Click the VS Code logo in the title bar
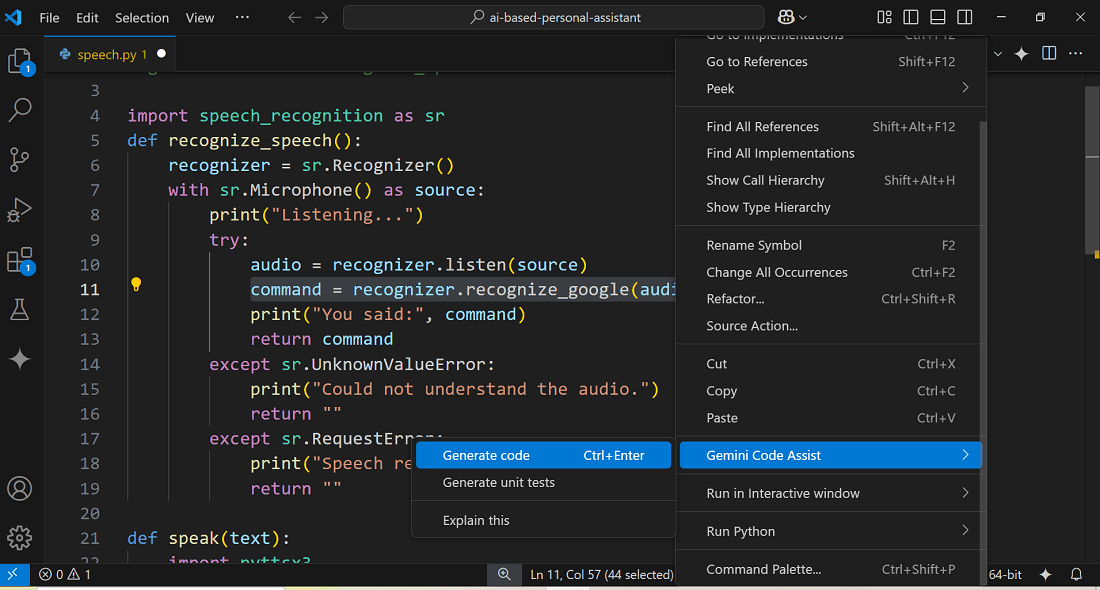Image resolution: width=1100 pixels, height=590 pixels. point(13,17)
